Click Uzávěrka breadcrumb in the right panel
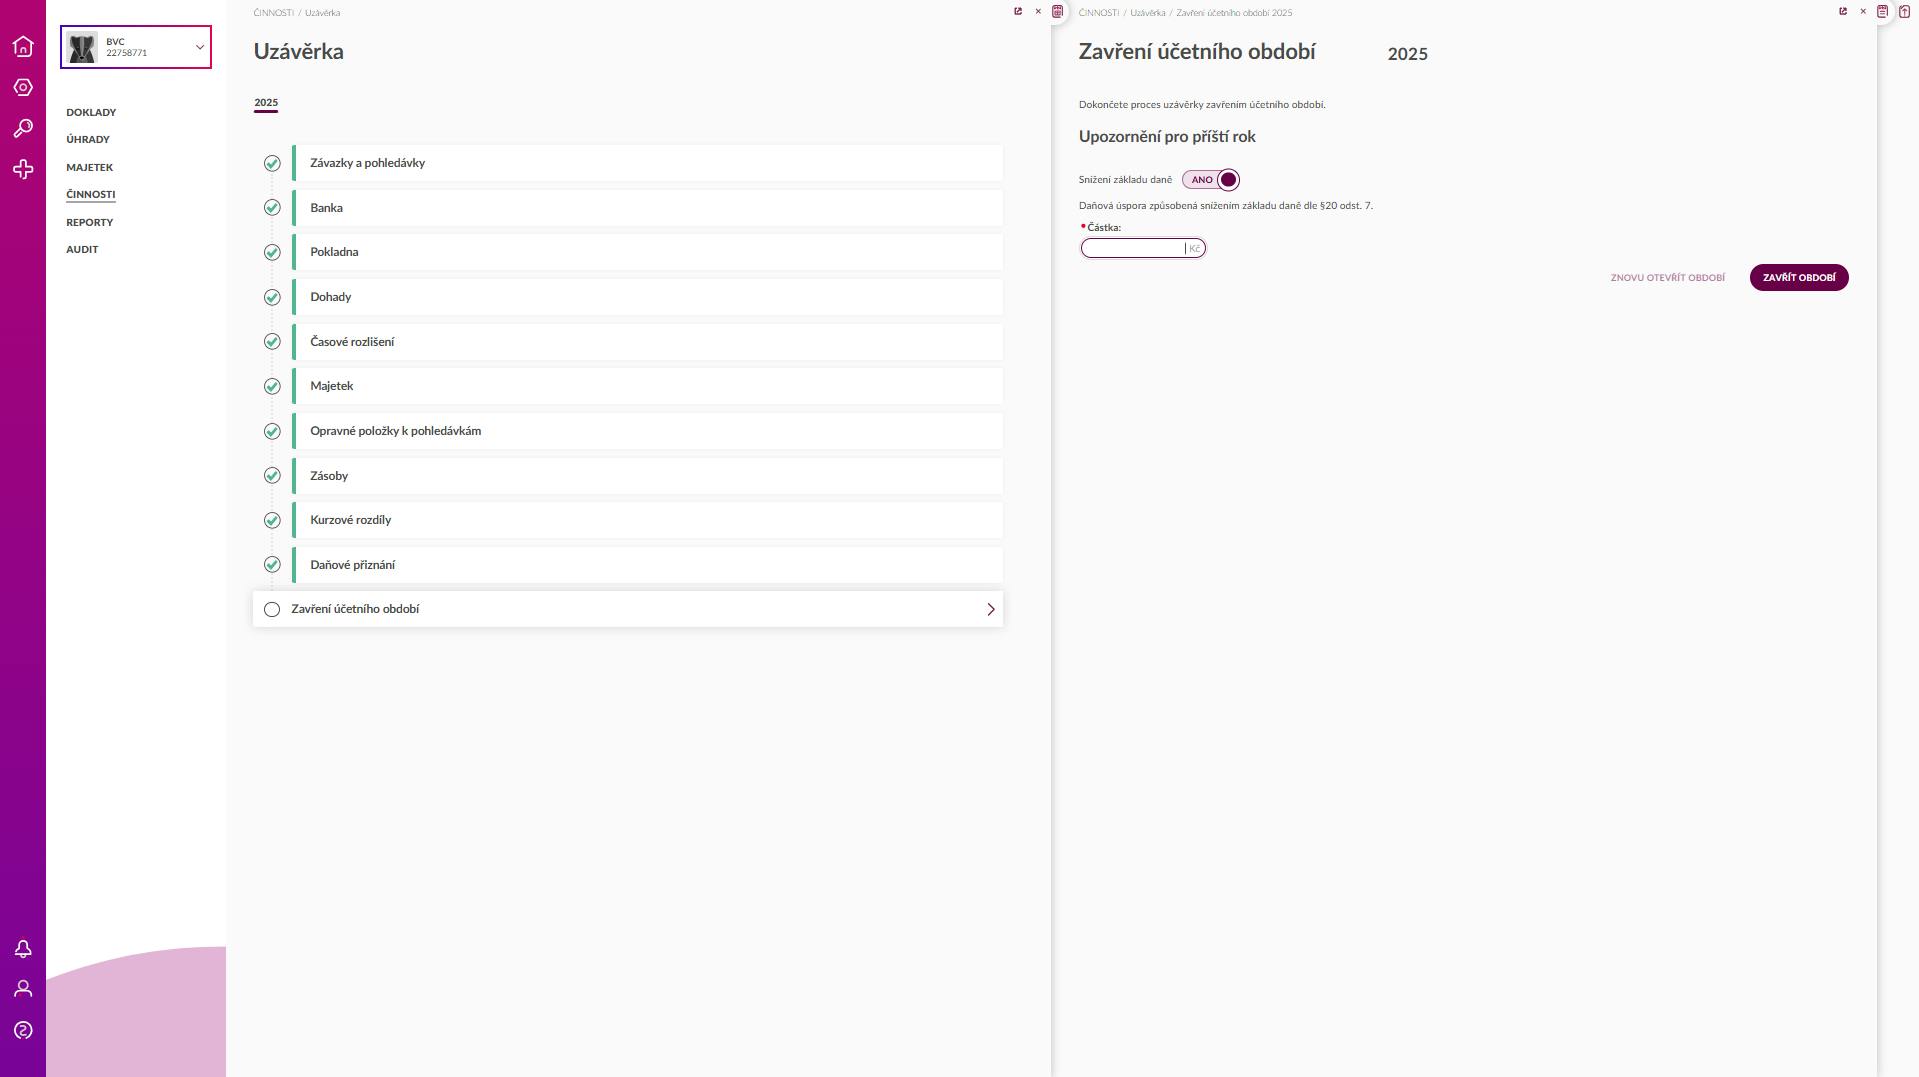 (x=1148, y=13)
